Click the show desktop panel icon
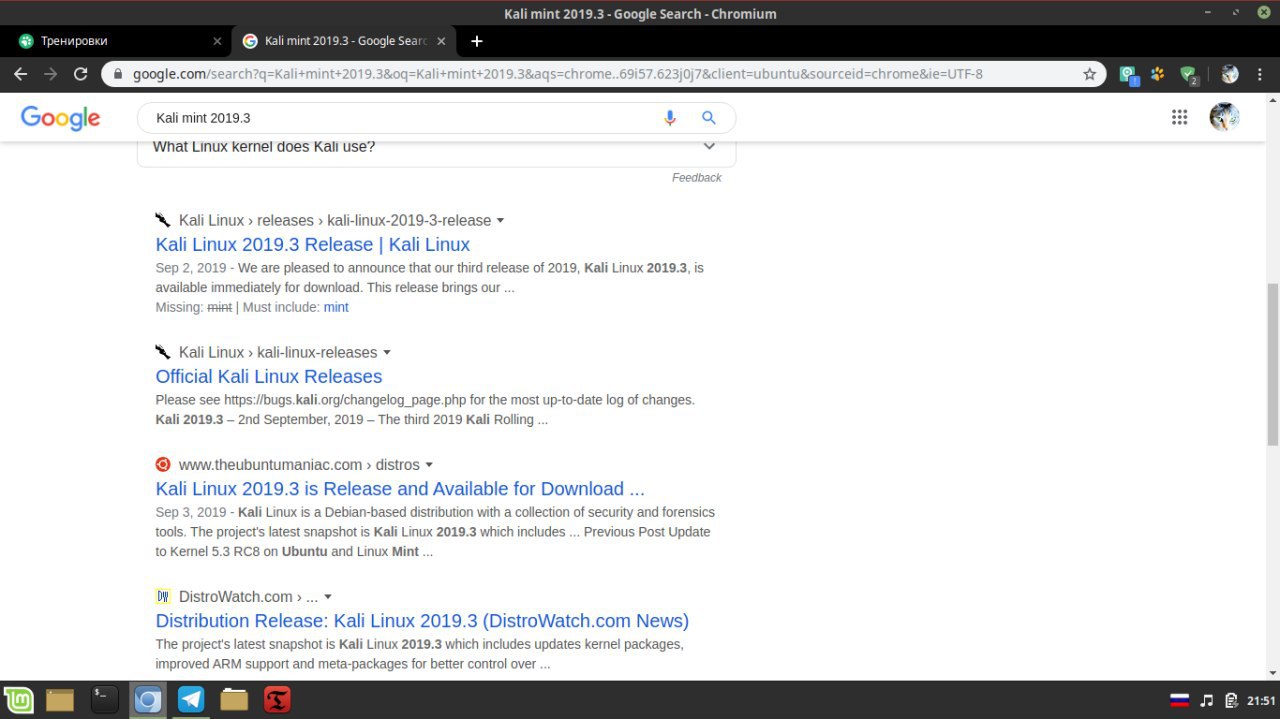 point(60,700)
